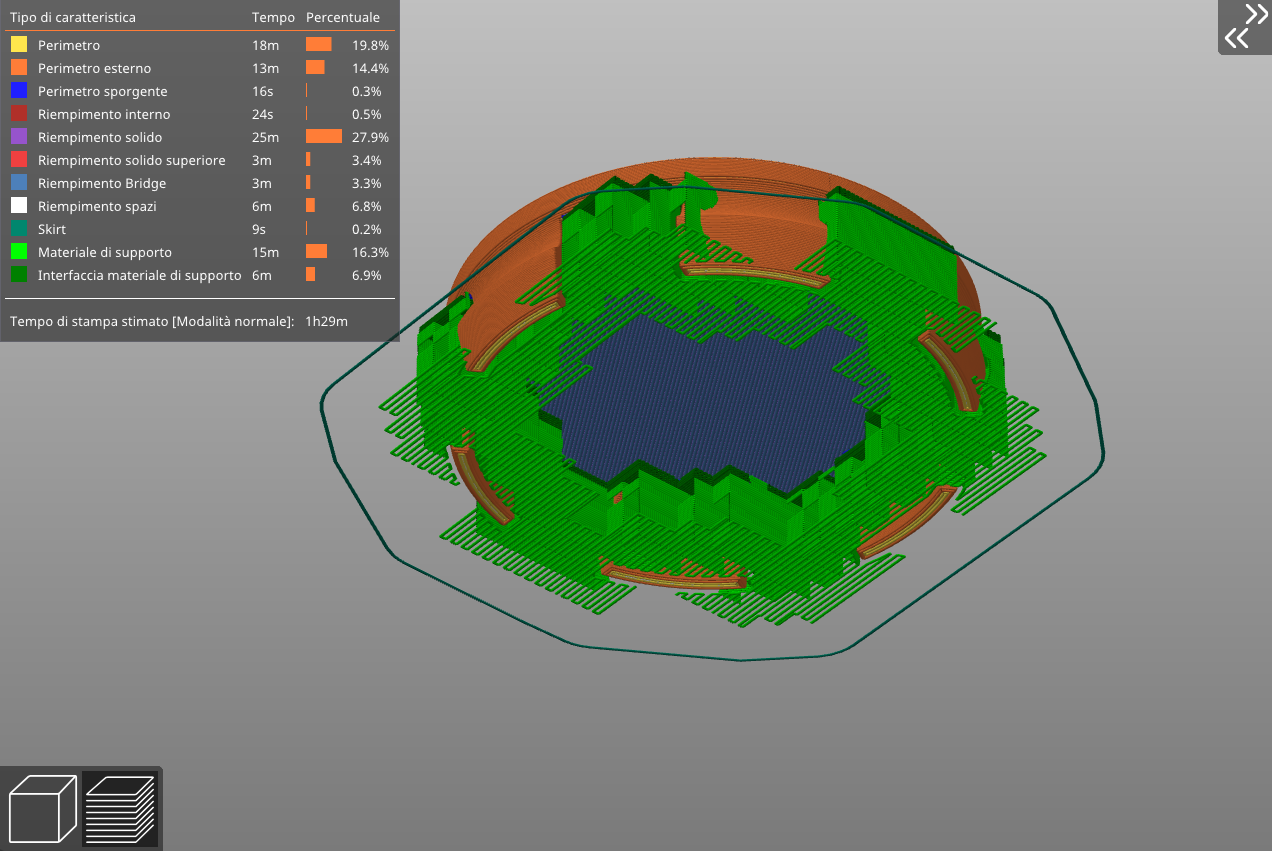1272x852 pixels.
Task: Click the yellow Perimetro color swatch
Action: click(19, 45)
